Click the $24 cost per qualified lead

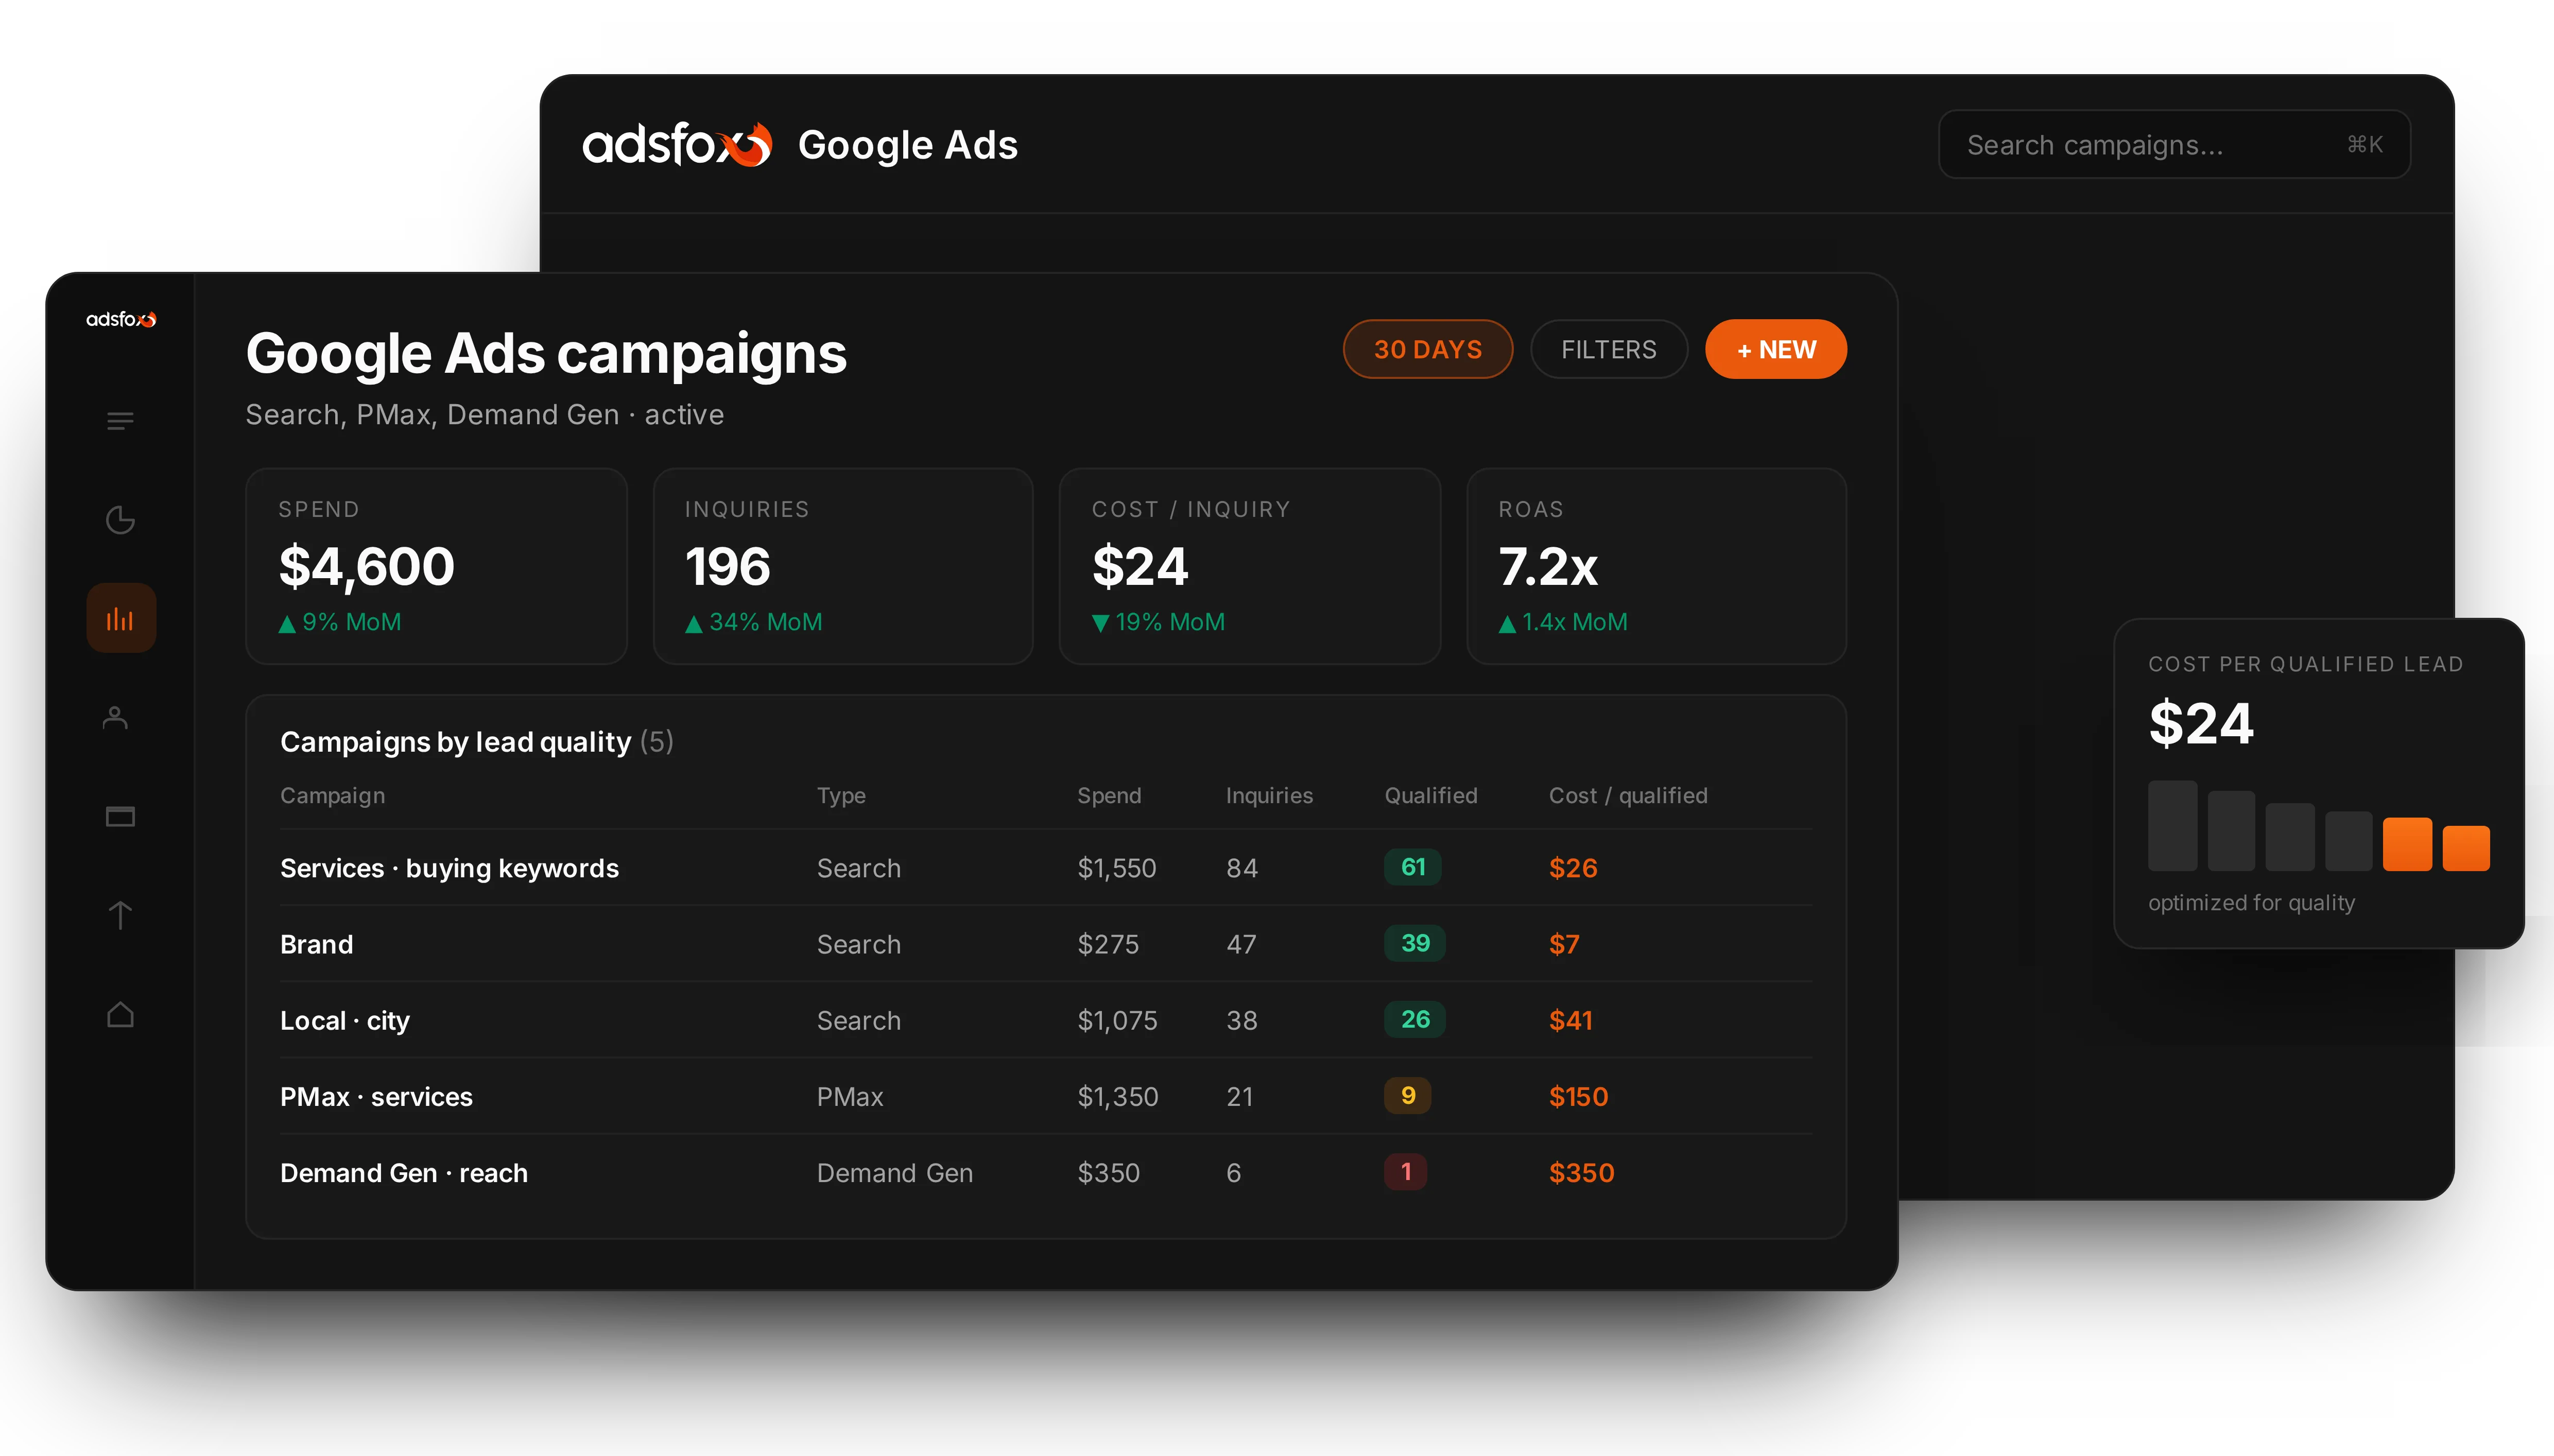(2201, 723)
